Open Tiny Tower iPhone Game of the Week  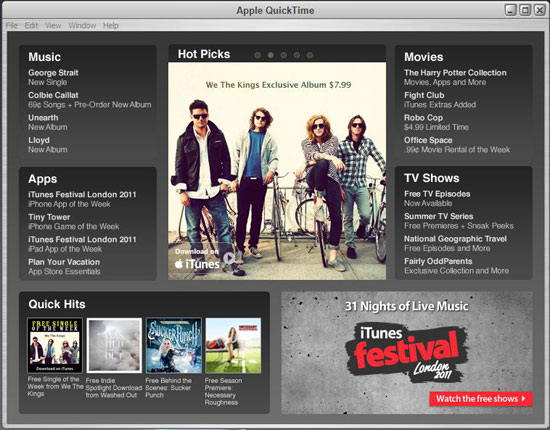[x=74, y=221]
